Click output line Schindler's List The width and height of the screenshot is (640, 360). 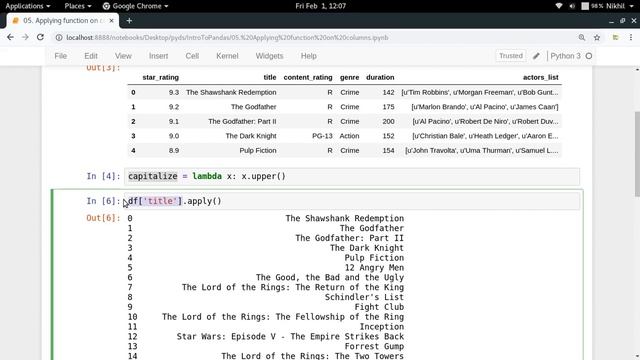point(364,297)
